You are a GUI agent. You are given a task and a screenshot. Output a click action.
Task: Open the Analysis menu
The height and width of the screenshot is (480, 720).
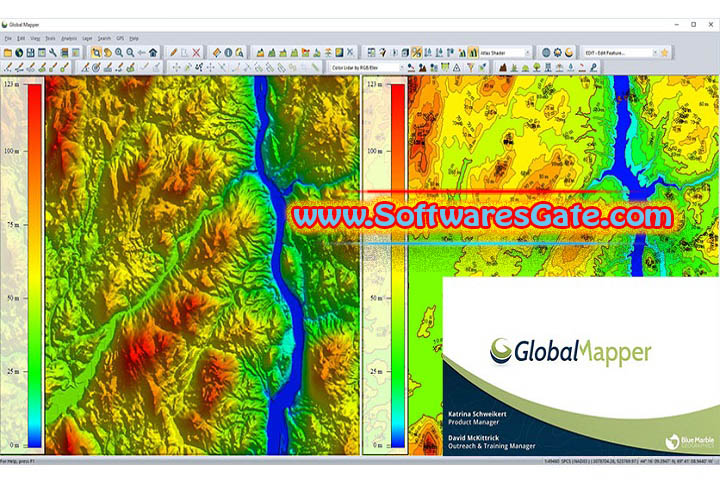point(69,39)
